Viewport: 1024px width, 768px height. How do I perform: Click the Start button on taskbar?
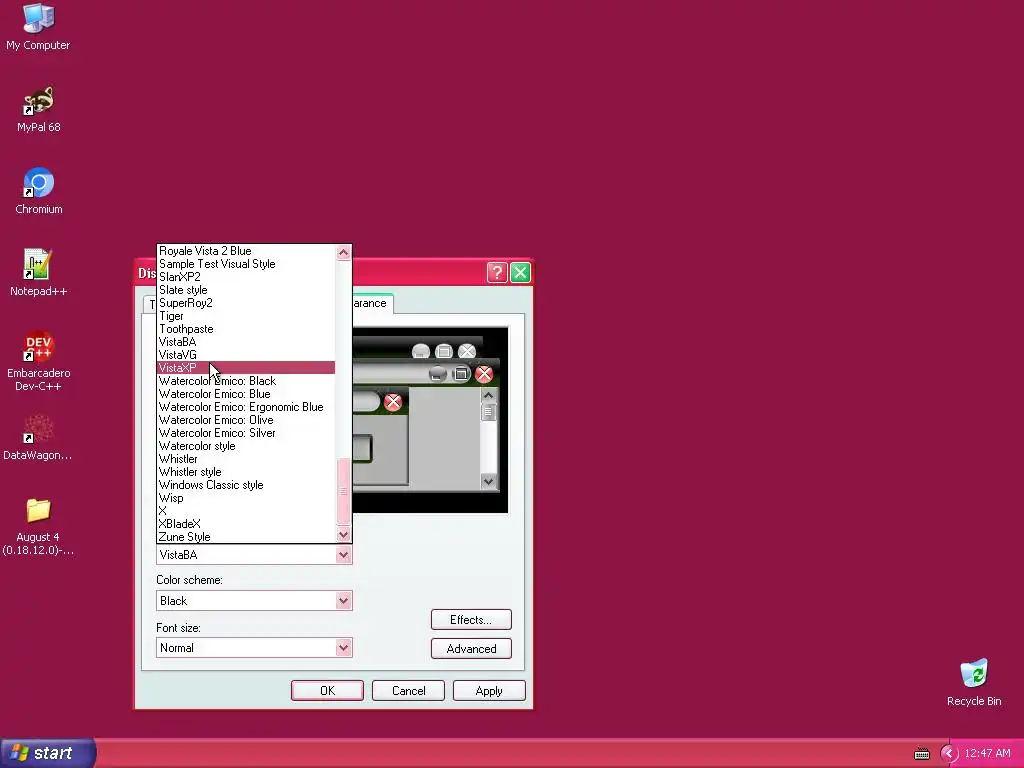coord(48,753)
